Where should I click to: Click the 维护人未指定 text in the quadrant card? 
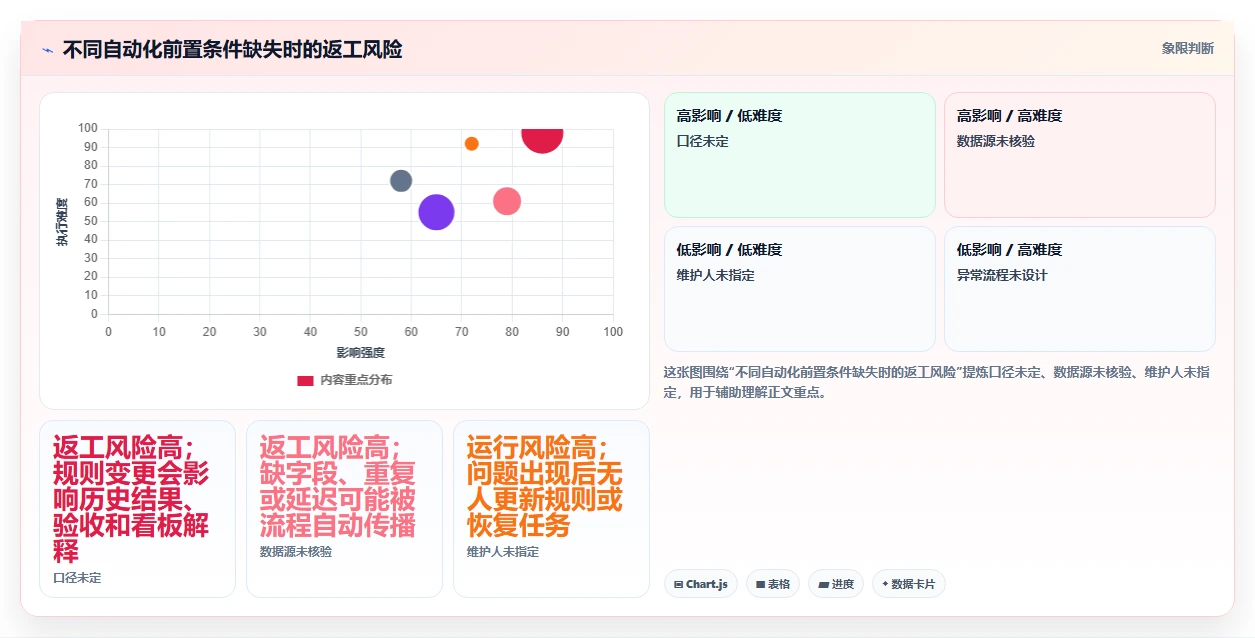(x=716, y=276)
